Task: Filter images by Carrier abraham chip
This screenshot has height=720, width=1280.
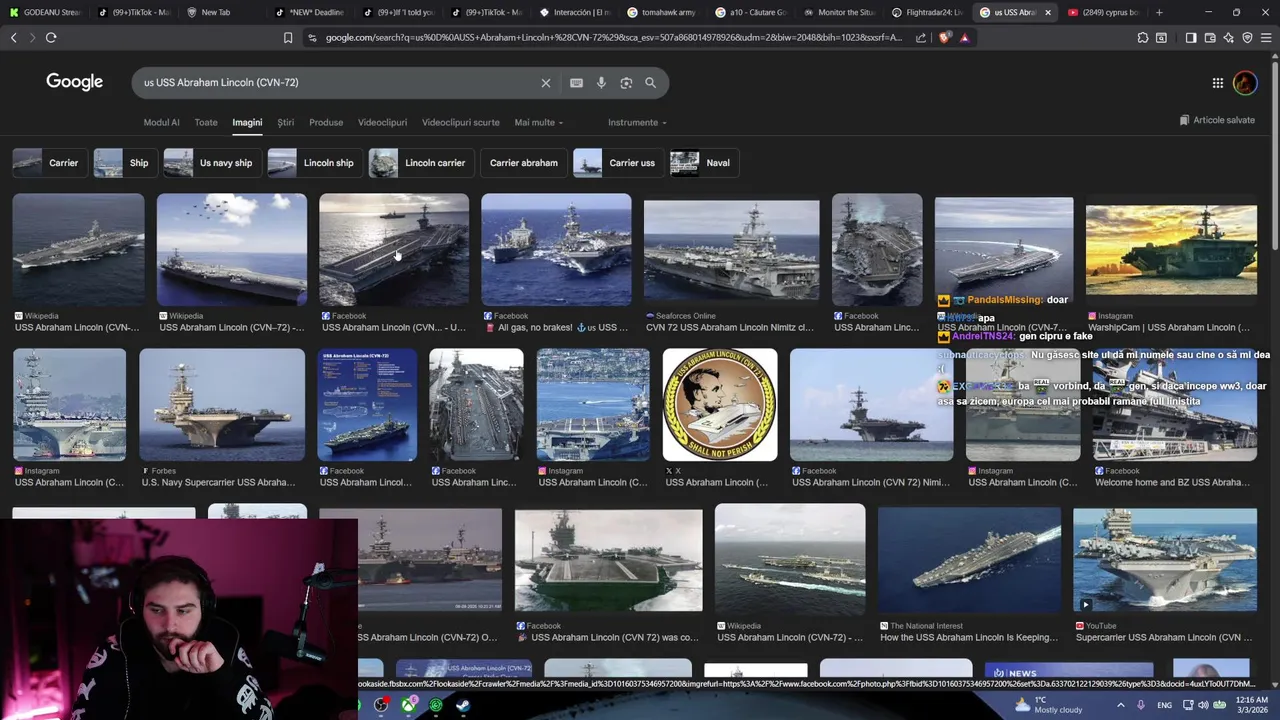Action: [523, 163]
